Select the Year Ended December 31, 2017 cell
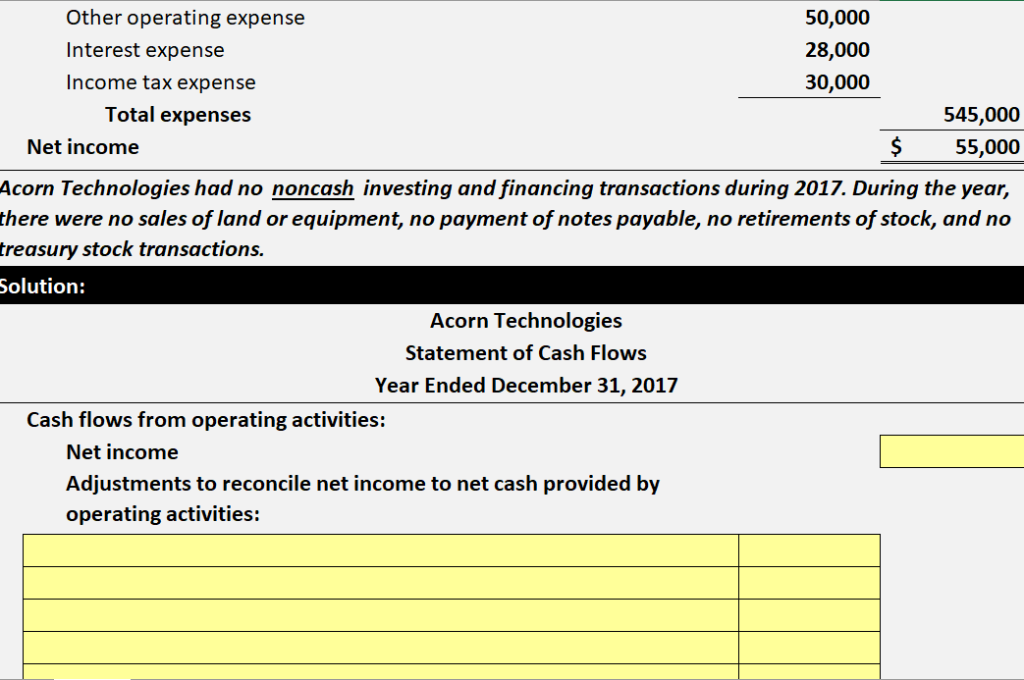This screenshot has height=680, width=1024. coord(525,385)
